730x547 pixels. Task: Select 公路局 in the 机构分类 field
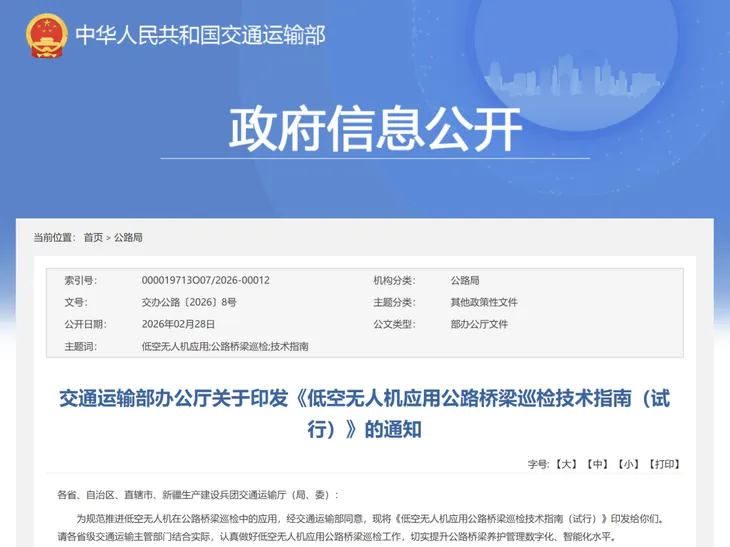click(x=465, y=281)
